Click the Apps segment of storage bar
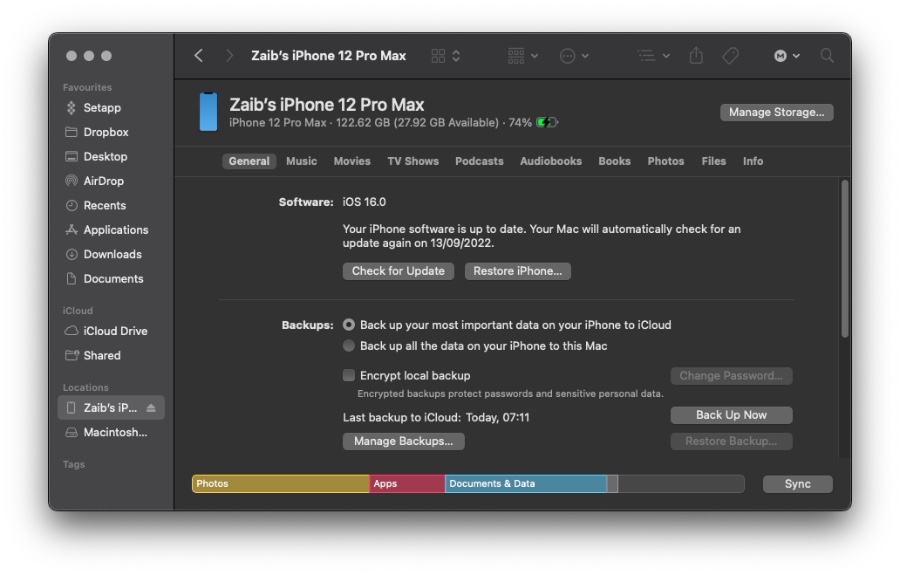Viewport: 900px width, 575px height. [x=407, y=484]
